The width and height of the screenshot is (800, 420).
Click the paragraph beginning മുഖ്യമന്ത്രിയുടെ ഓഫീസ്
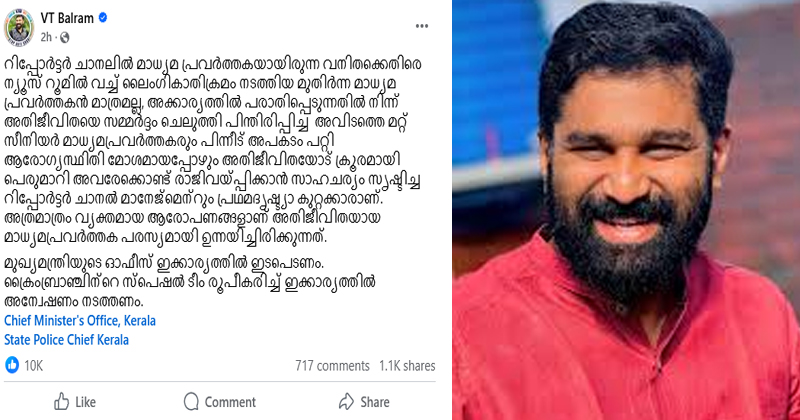(x=190, y=282)
